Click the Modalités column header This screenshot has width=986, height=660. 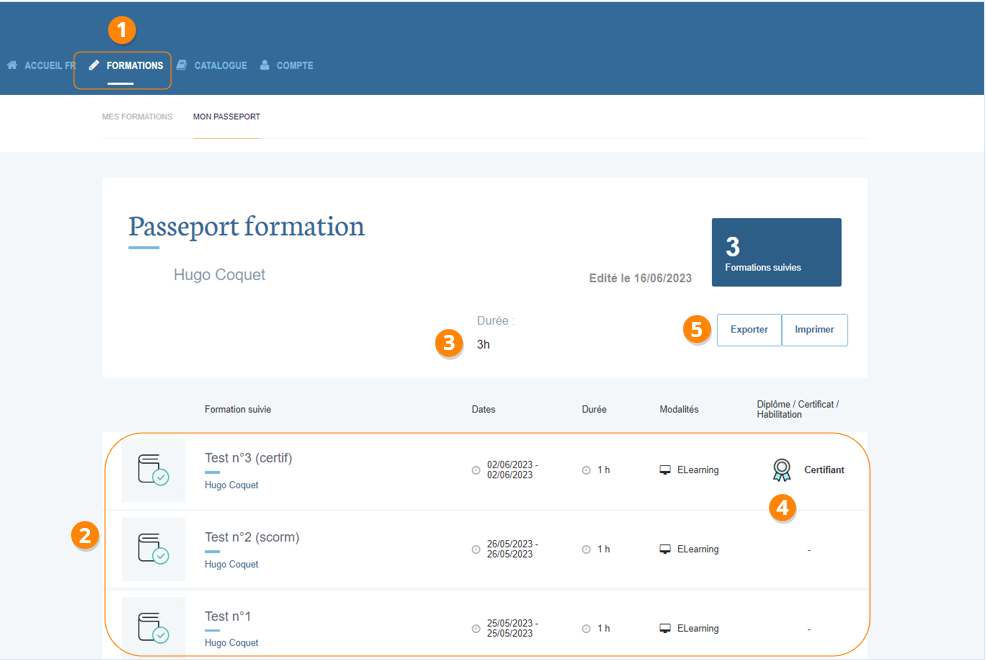click(x=678, y=409)
